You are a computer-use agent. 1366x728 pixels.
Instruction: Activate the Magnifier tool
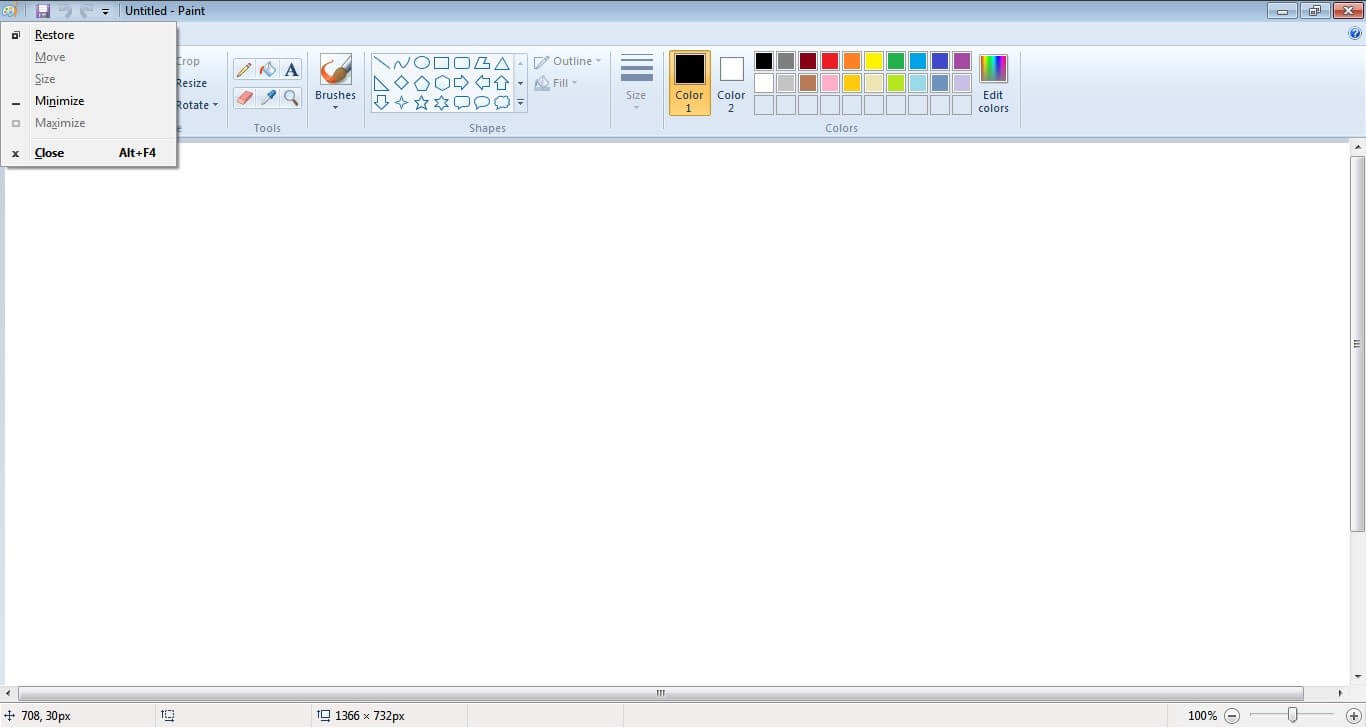[292, 98]
